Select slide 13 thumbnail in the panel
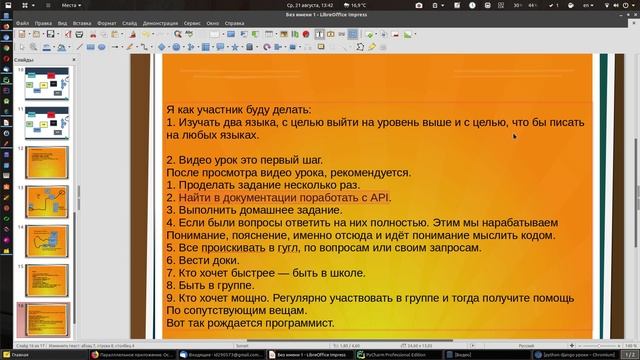Viewport: 640px width, 360px height. click(x=47, y=202)
